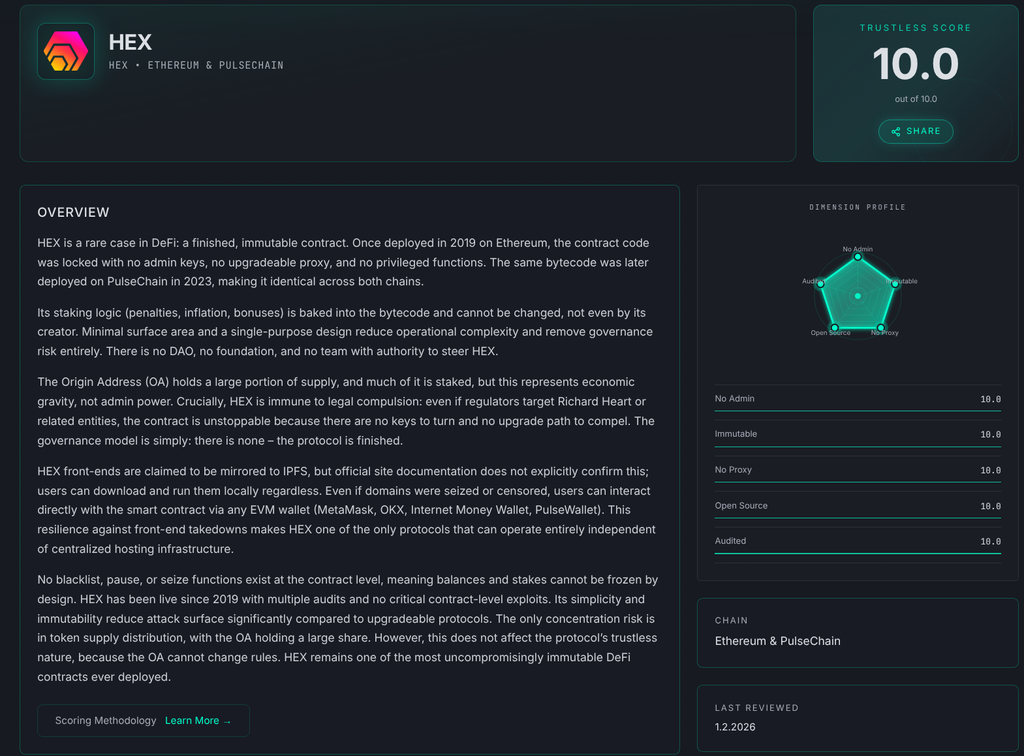Click the HEX hexagon logo icon
The width and height of the screenshot is (1024, 756).
(x=66, y=52)
